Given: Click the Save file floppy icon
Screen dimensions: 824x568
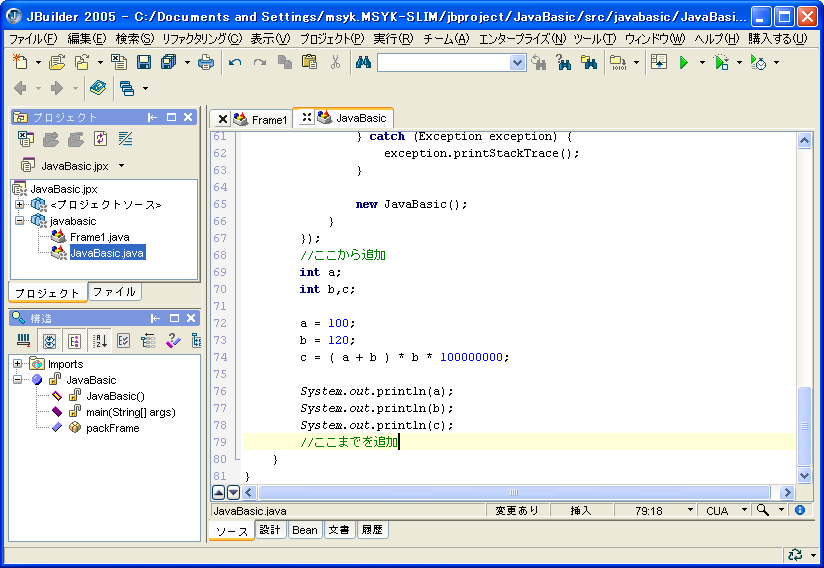Looking at the screenshot, I should [144, 62].
